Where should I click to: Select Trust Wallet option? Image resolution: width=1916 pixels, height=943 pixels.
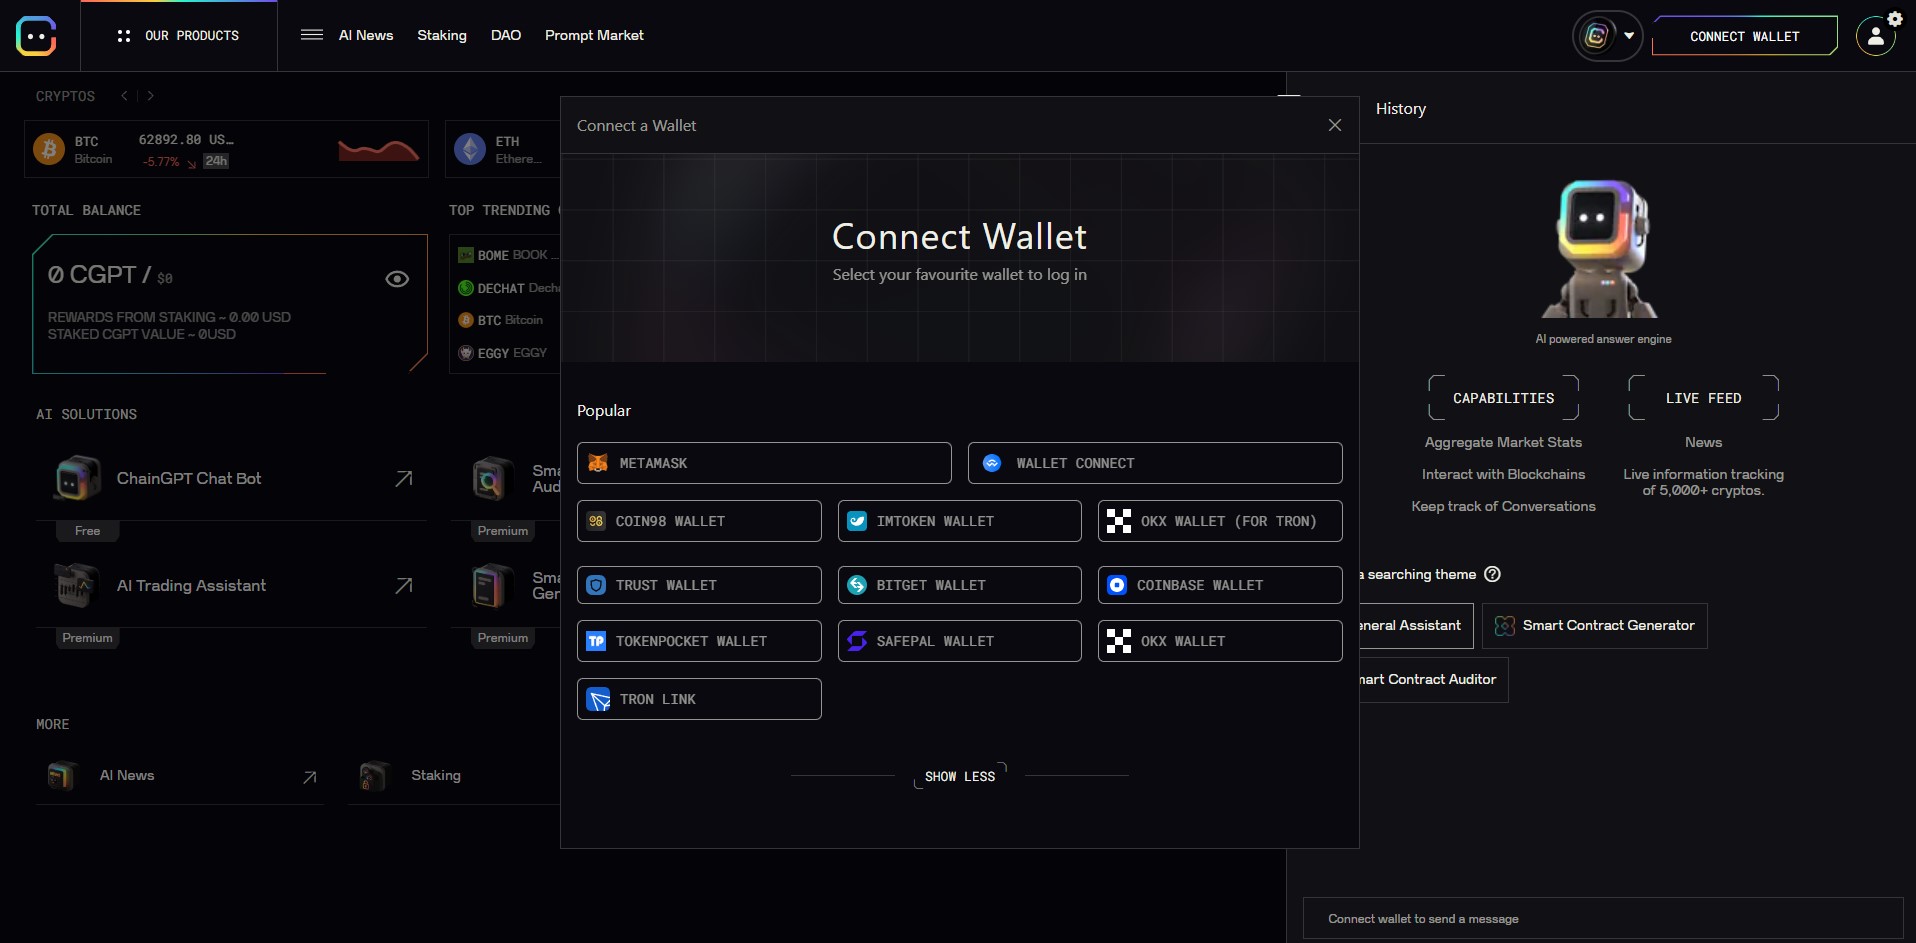[x=699, y=585]
